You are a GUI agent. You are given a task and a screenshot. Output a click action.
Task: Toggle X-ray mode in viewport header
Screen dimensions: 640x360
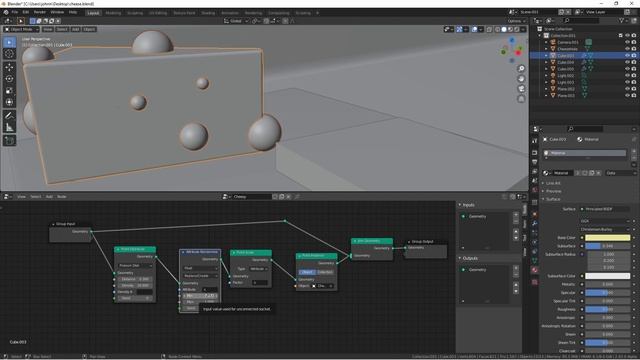(x=489, y=29)
